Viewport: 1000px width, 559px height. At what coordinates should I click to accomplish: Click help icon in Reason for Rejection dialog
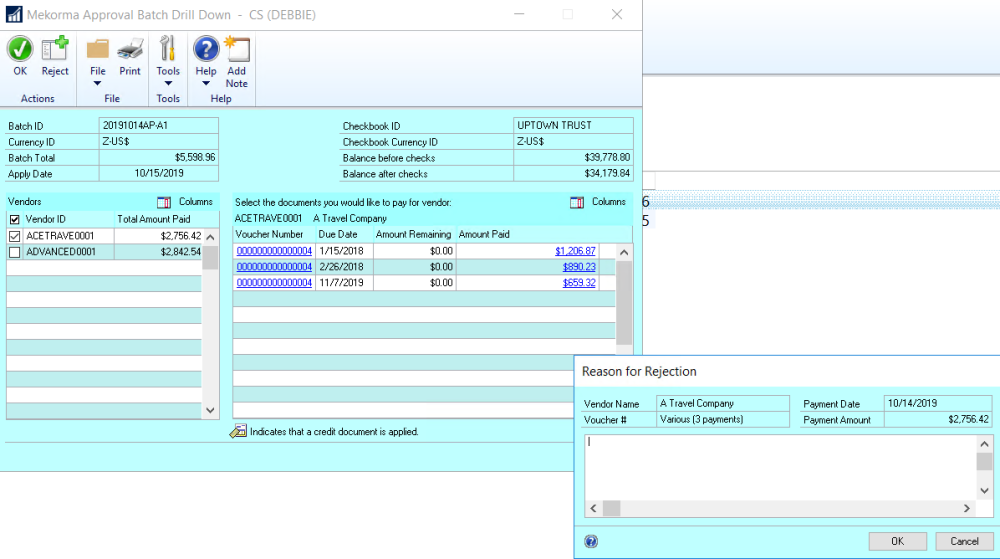point(591,541)
